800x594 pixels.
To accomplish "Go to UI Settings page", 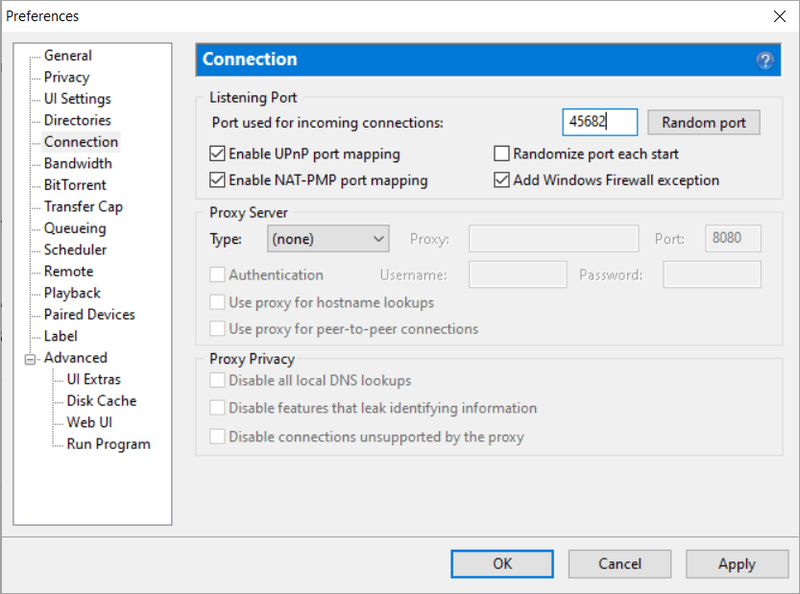I will [78, 98].
